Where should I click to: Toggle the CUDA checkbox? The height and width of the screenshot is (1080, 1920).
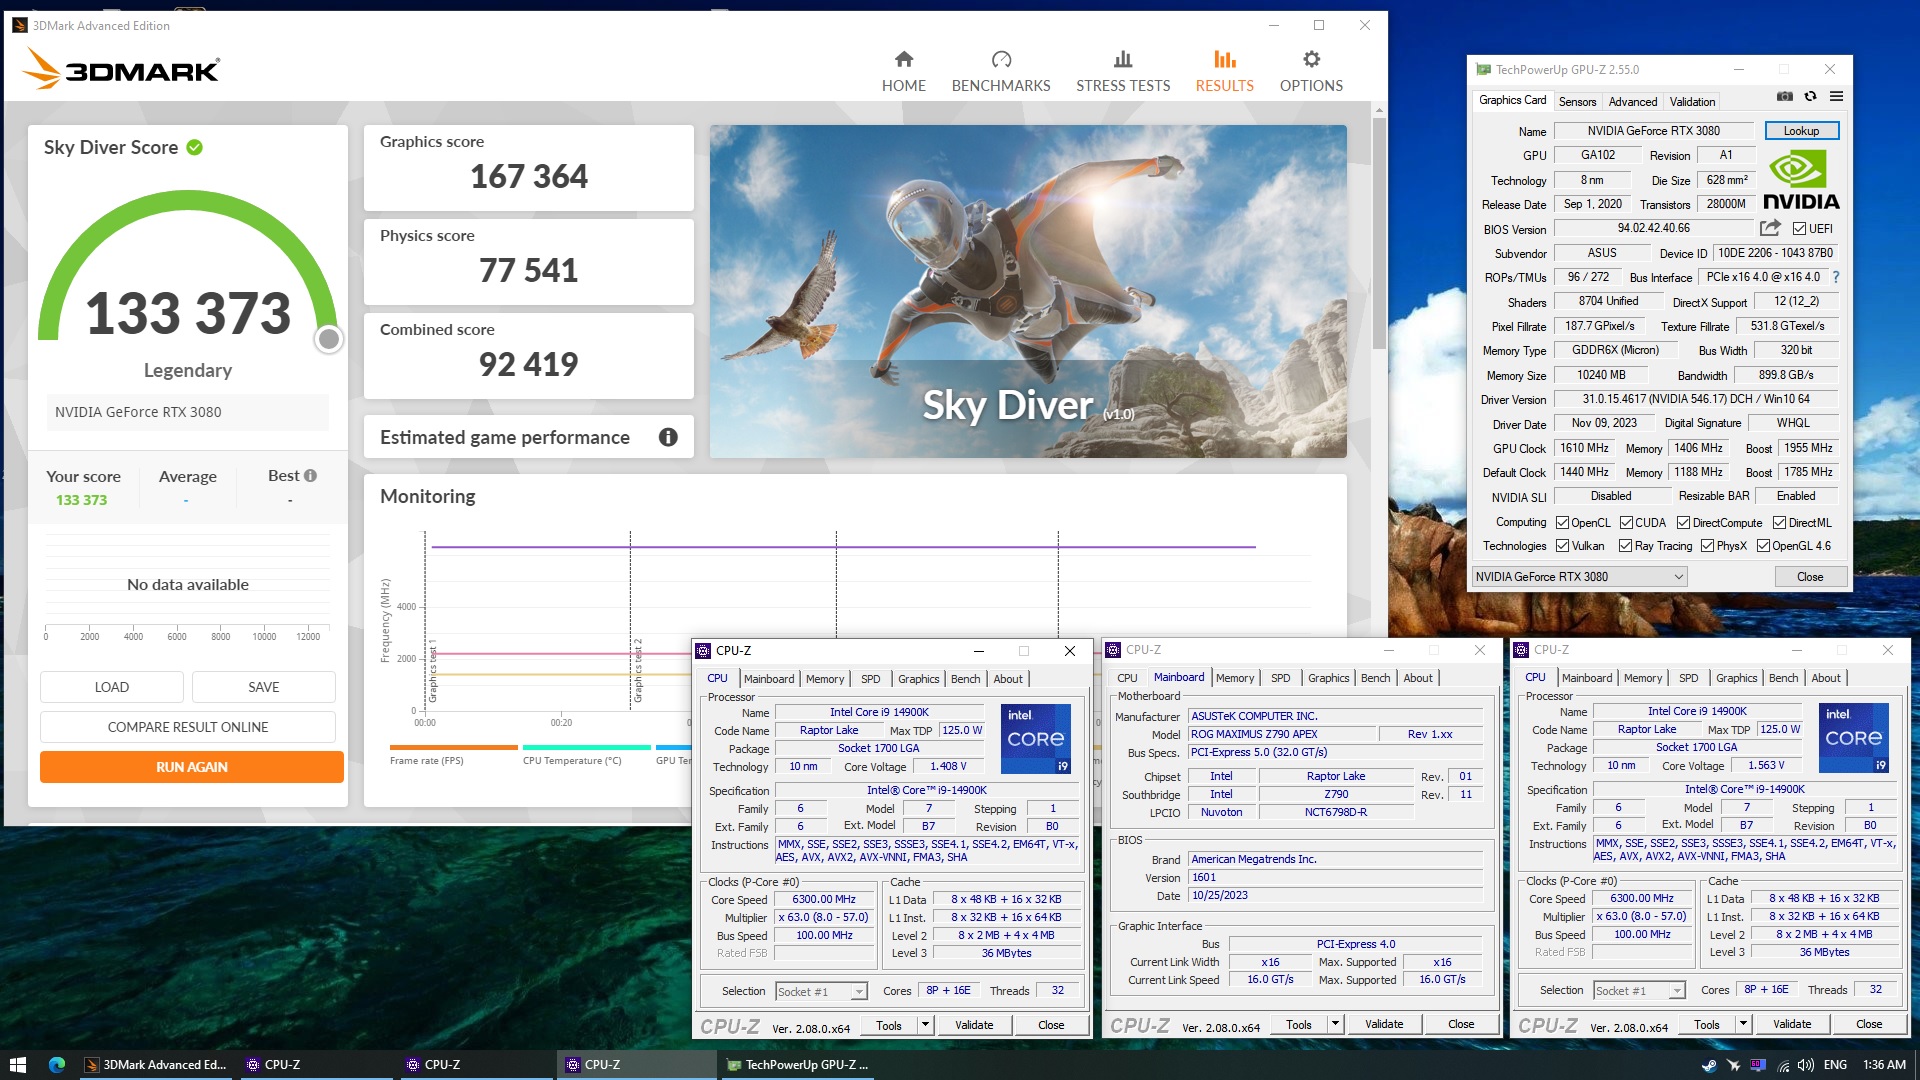click(x=1626, y=523)
